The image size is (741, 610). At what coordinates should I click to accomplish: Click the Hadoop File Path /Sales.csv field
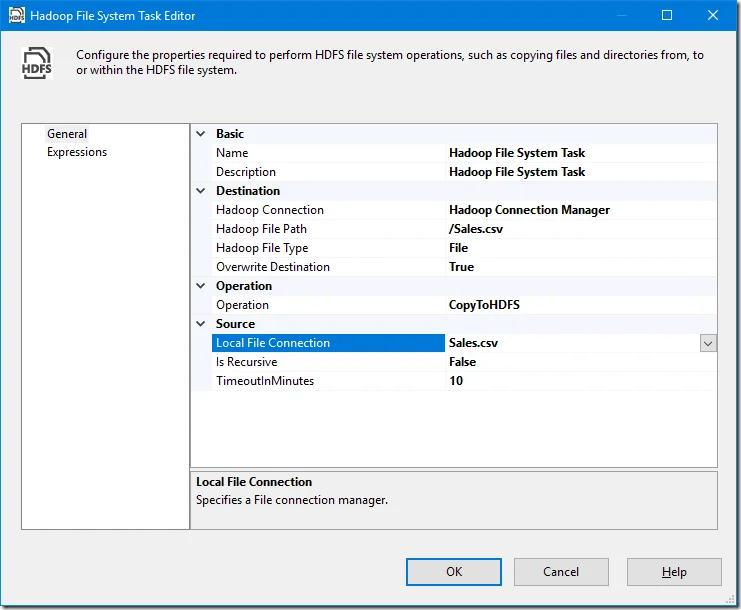(580, 229)
